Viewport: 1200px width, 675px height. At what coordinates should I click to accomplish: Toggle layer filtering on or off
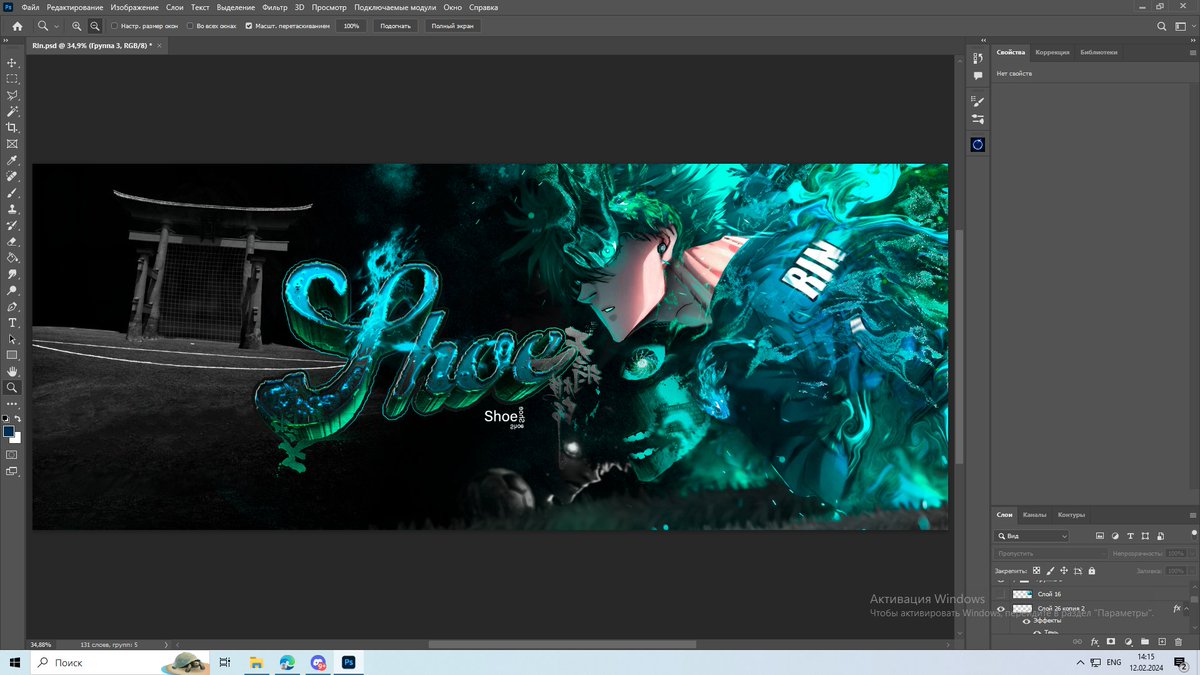tap(1194, 534)
